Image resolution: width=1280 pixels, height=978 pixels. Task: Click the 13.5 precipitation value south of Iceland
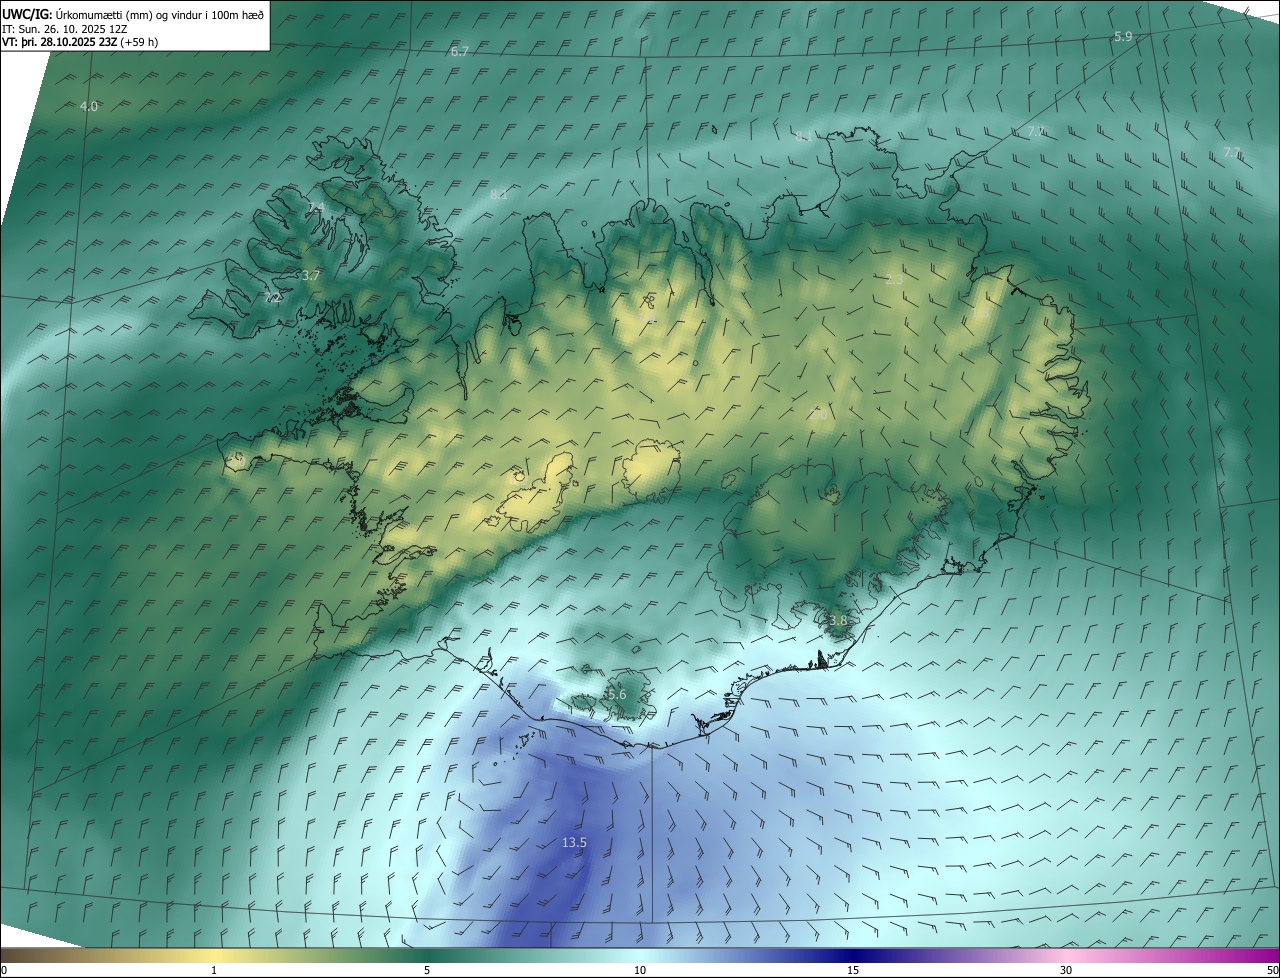click(x=574, y=843)
